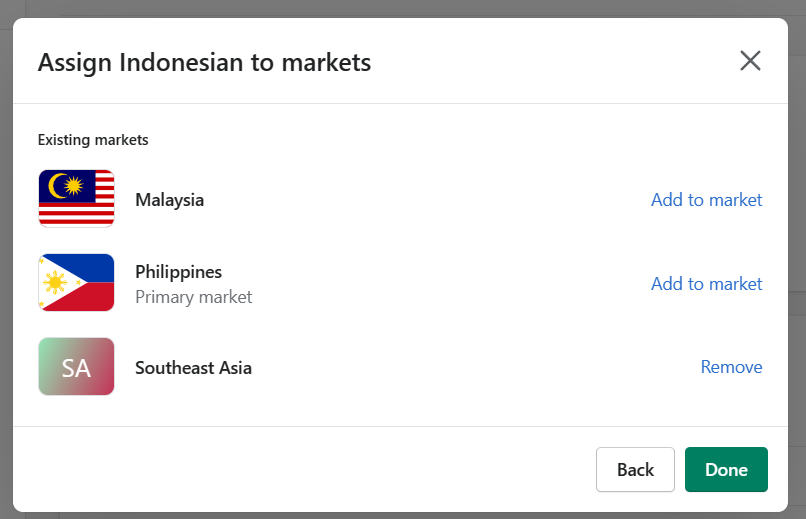
Task: Click the Philippines flag icon
Action: click(76, 283)
